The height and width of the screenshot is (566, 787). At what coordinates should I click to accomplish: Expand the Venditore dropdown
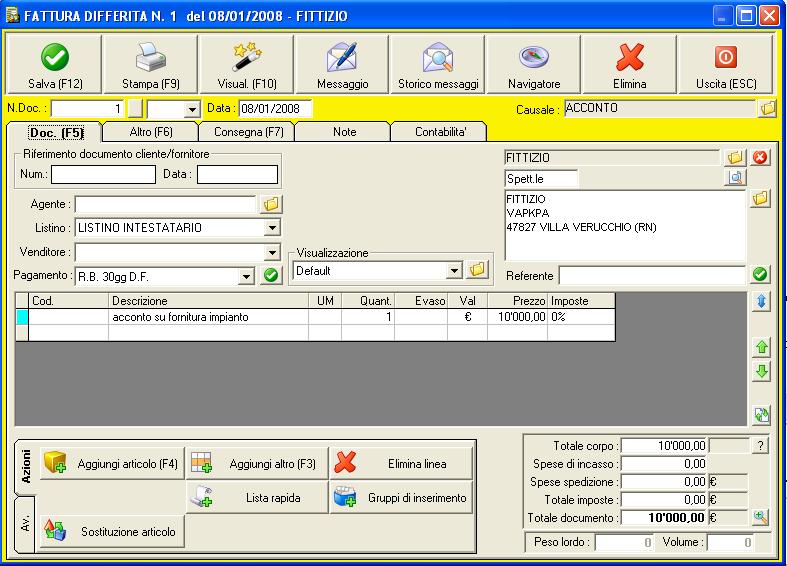tap(272, 252)
